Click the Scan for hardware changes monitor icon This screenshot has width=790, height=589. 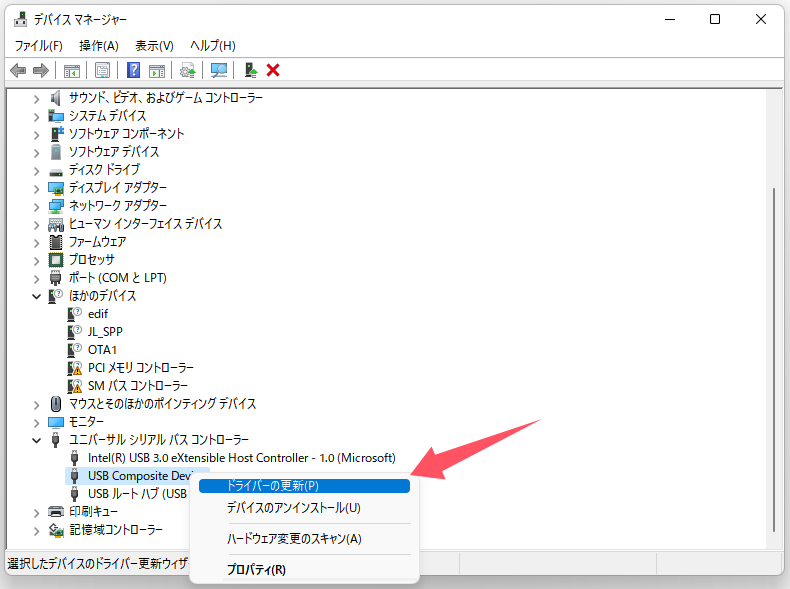(x=219, y=70)
